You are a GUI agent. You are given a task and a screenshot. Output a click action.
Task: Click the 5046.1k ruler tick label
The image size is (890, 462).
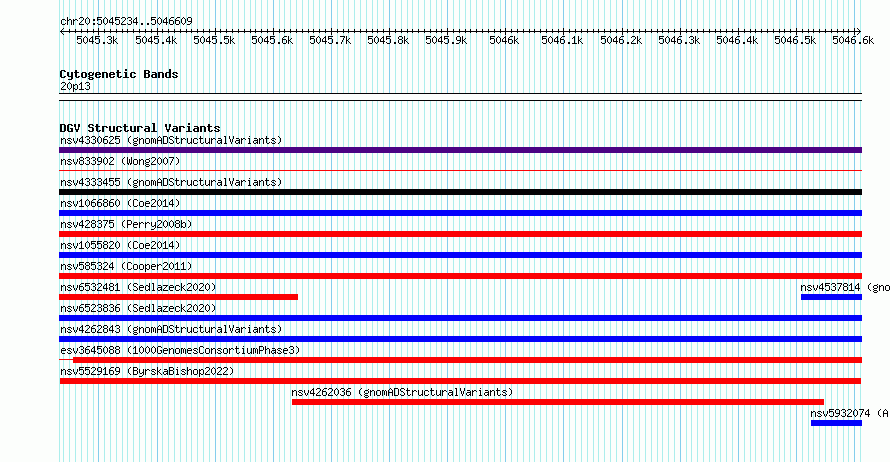point(562,40)
